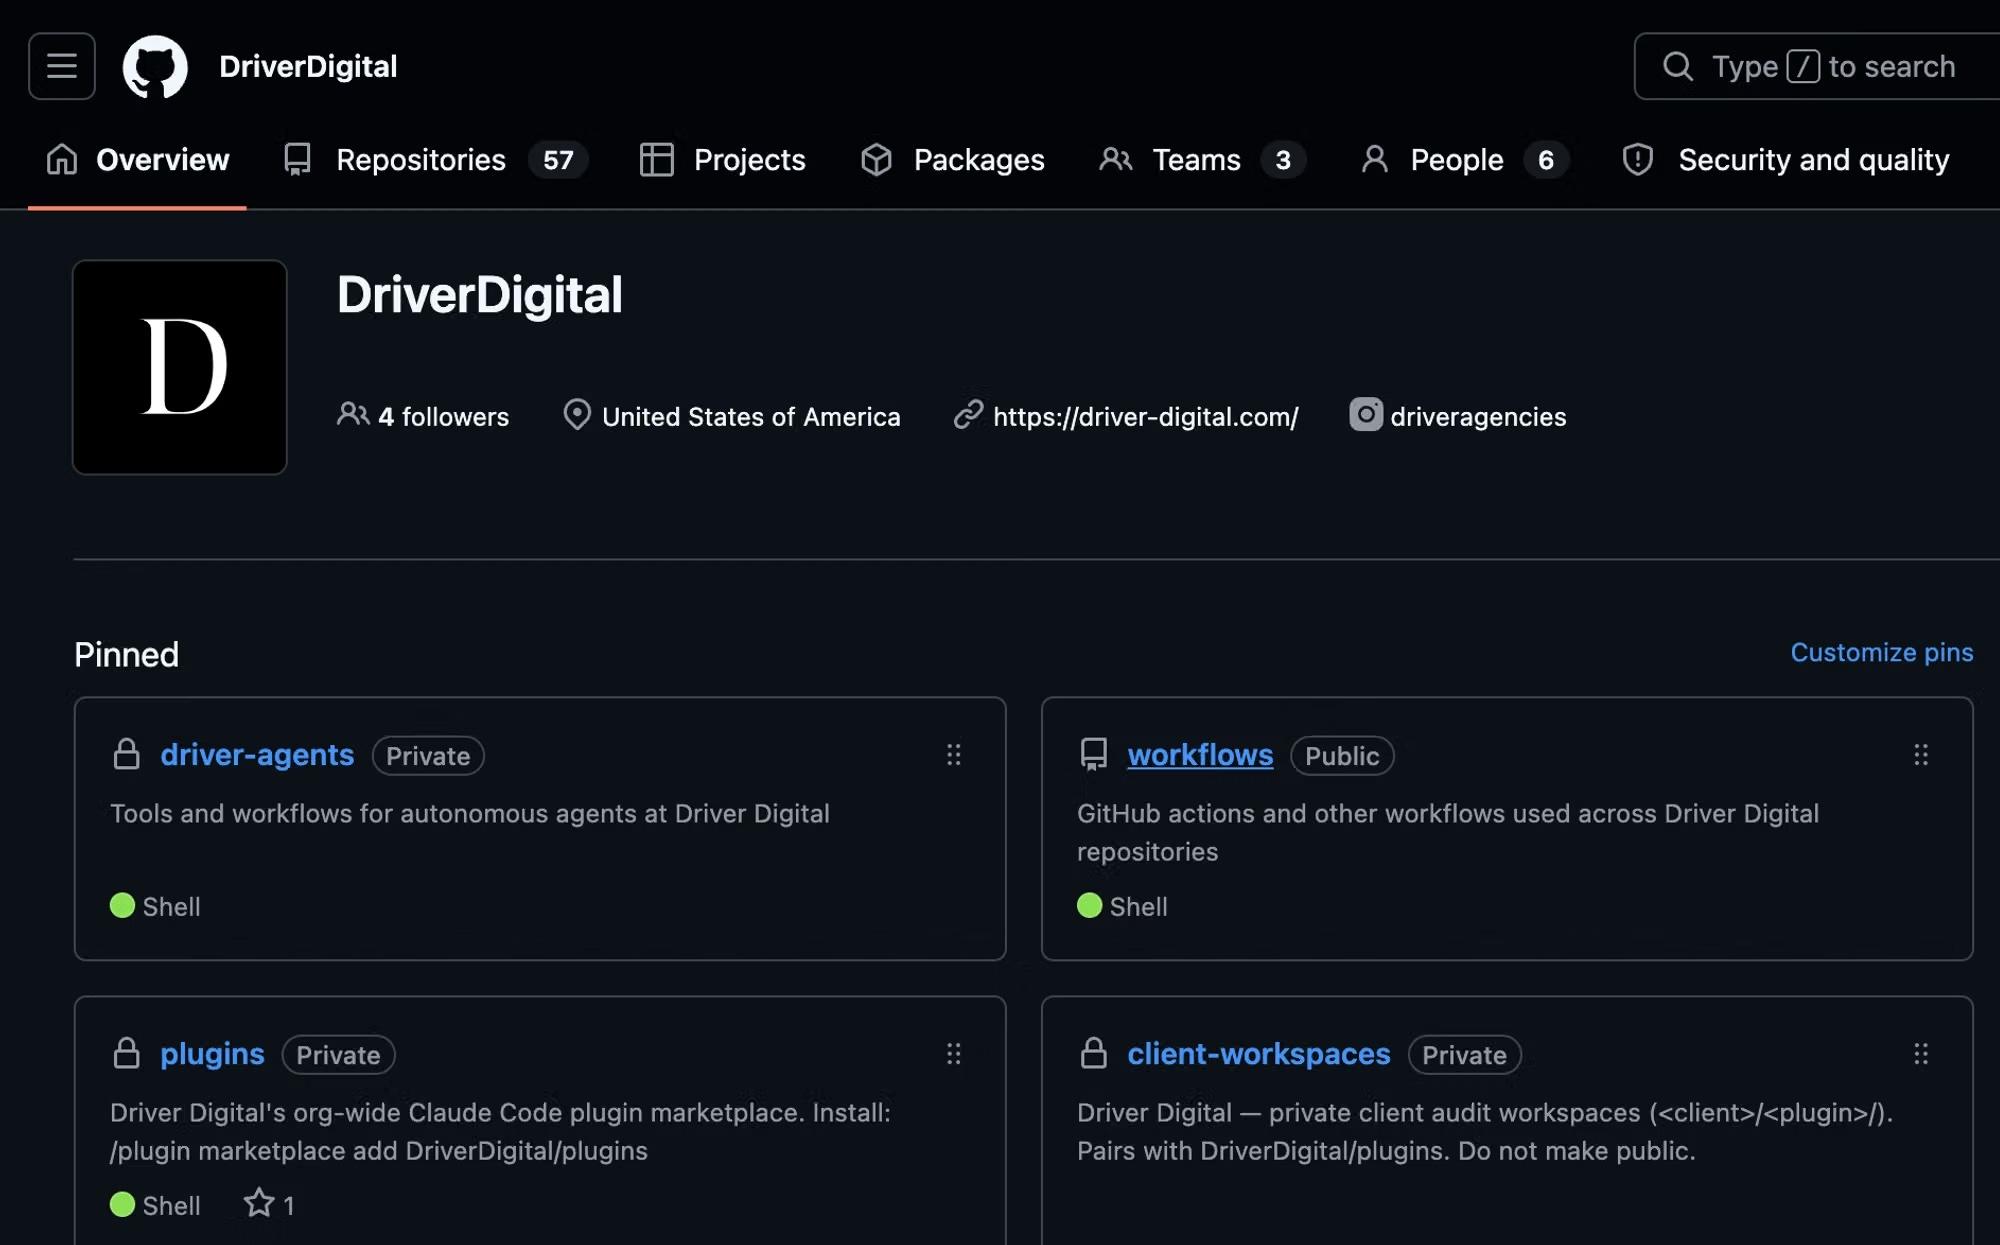Image resolution: width=2000 pixels, height=1245 pixels.
Task: Click the Projects table icon
Action: coord(656,160)
